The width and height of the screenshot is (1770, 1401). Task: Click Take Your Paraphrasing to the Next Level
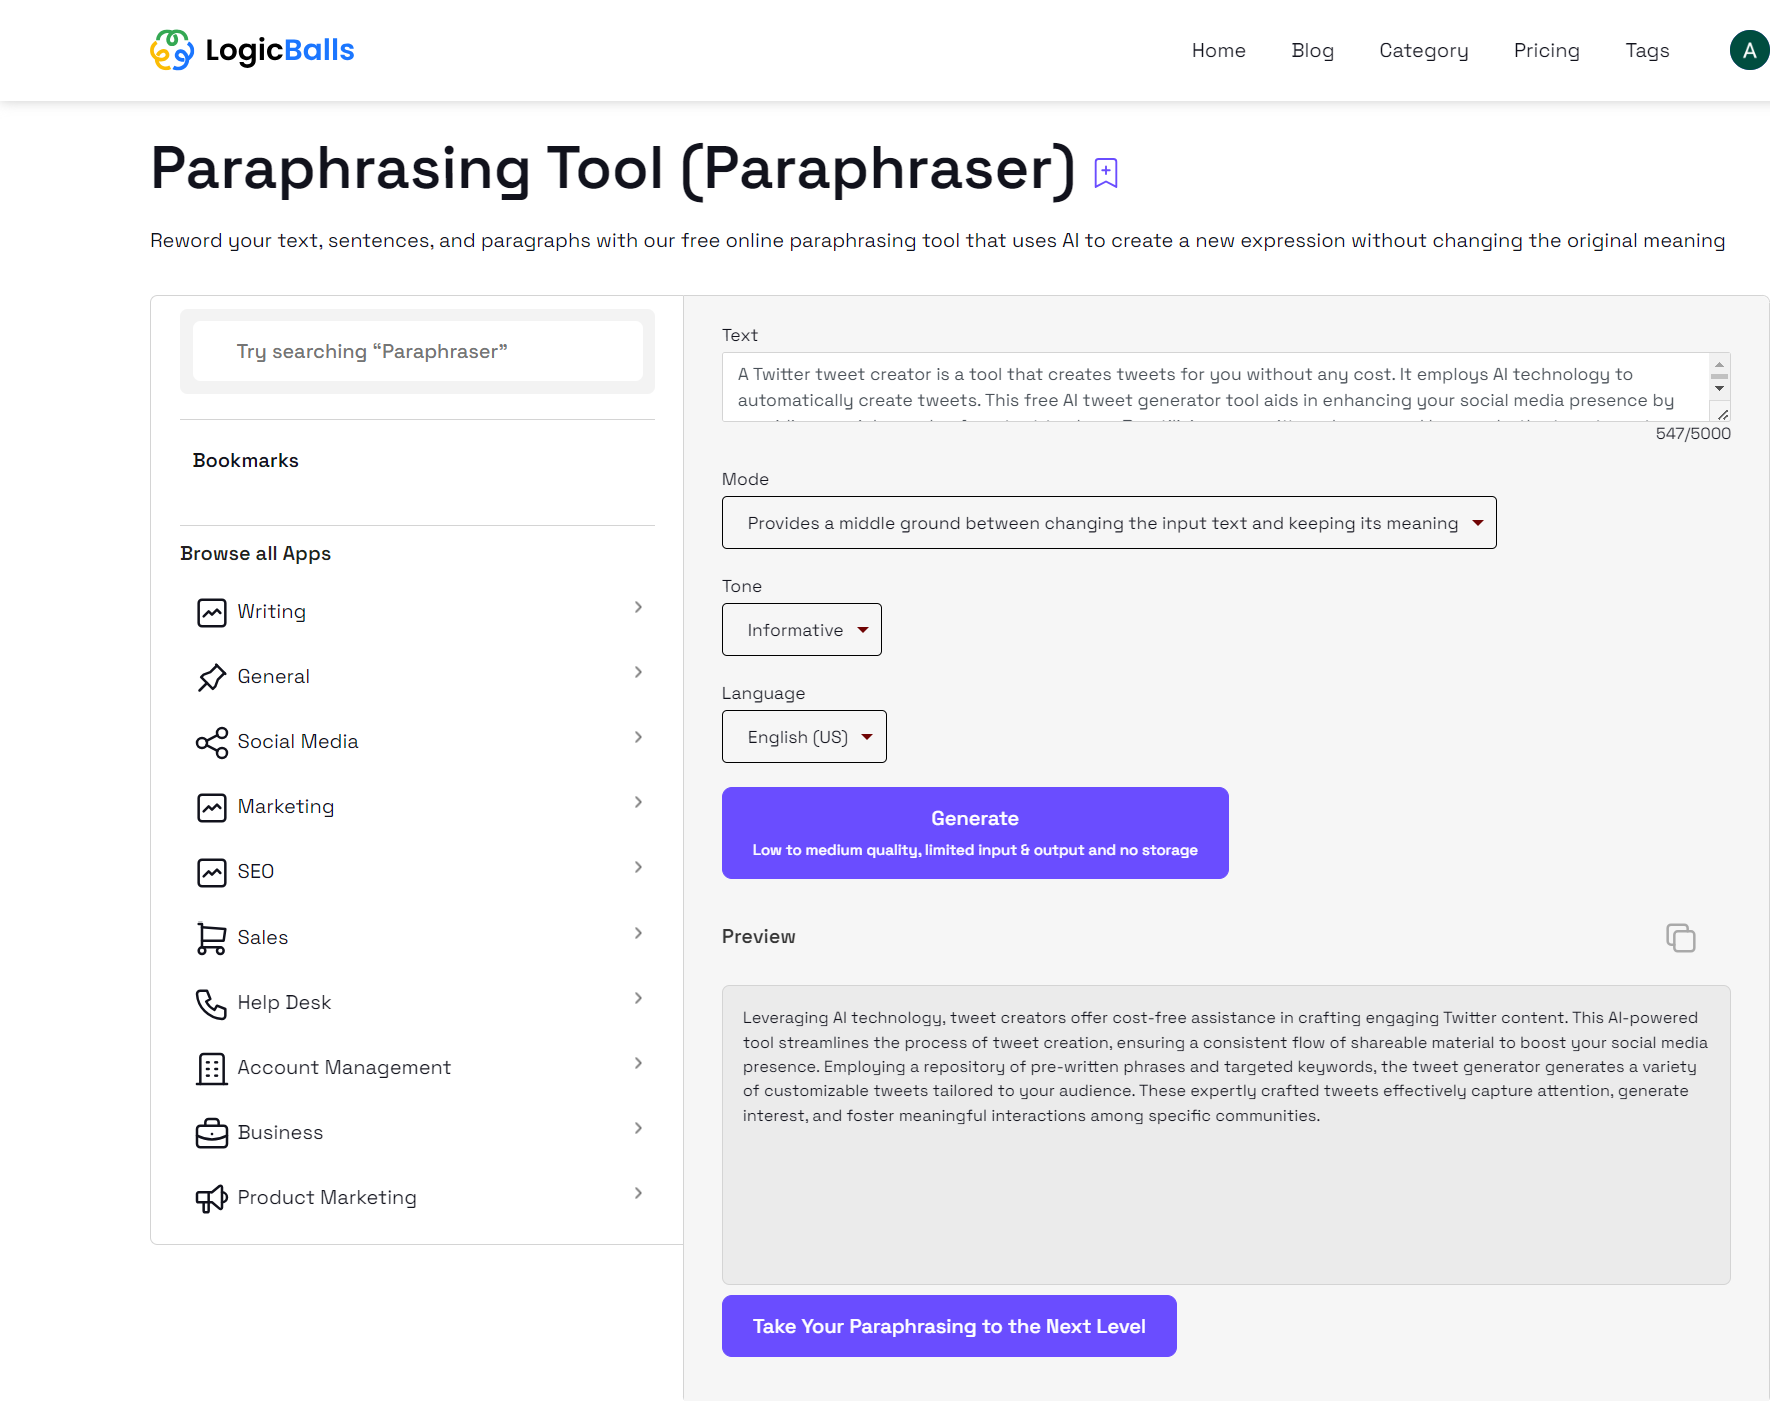[949, 1326]
